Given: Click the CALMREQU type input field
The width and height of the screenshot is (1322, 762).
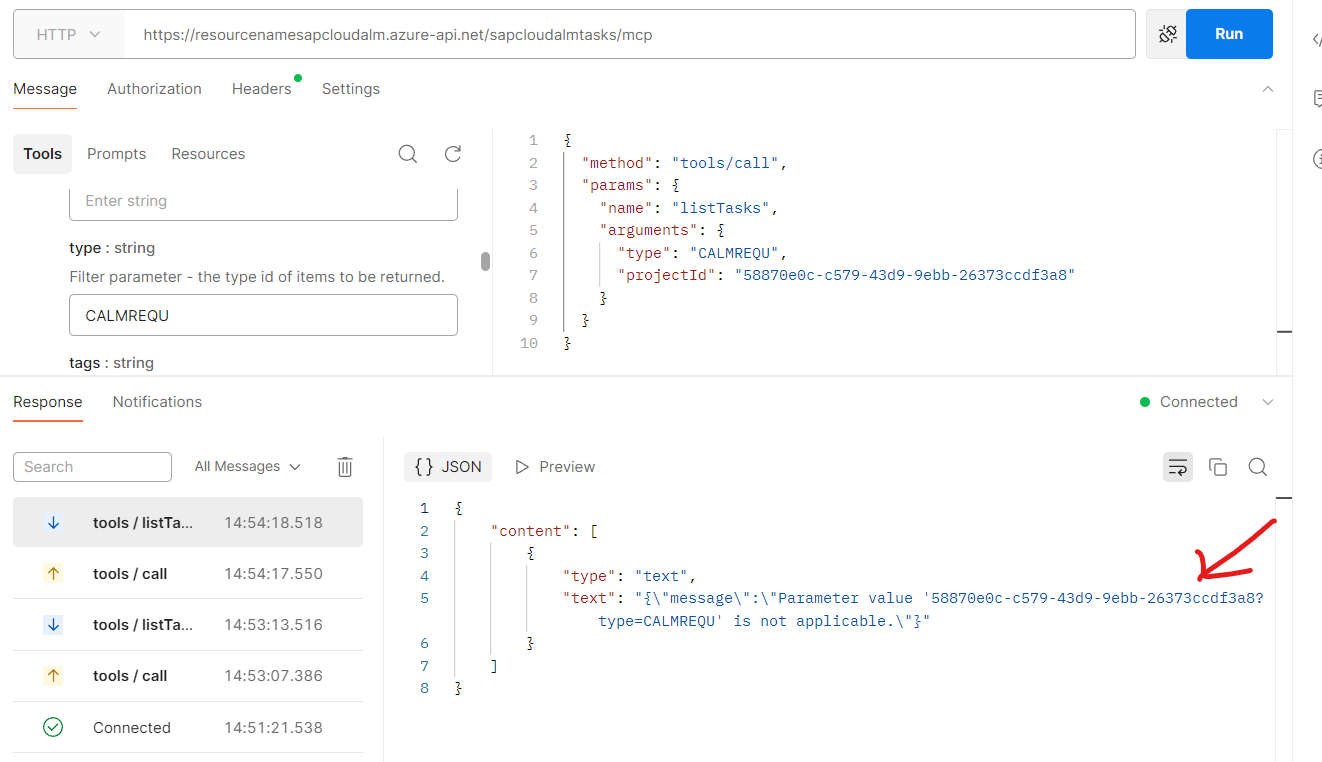Looking at the screenshot, I should click(263, 316).
